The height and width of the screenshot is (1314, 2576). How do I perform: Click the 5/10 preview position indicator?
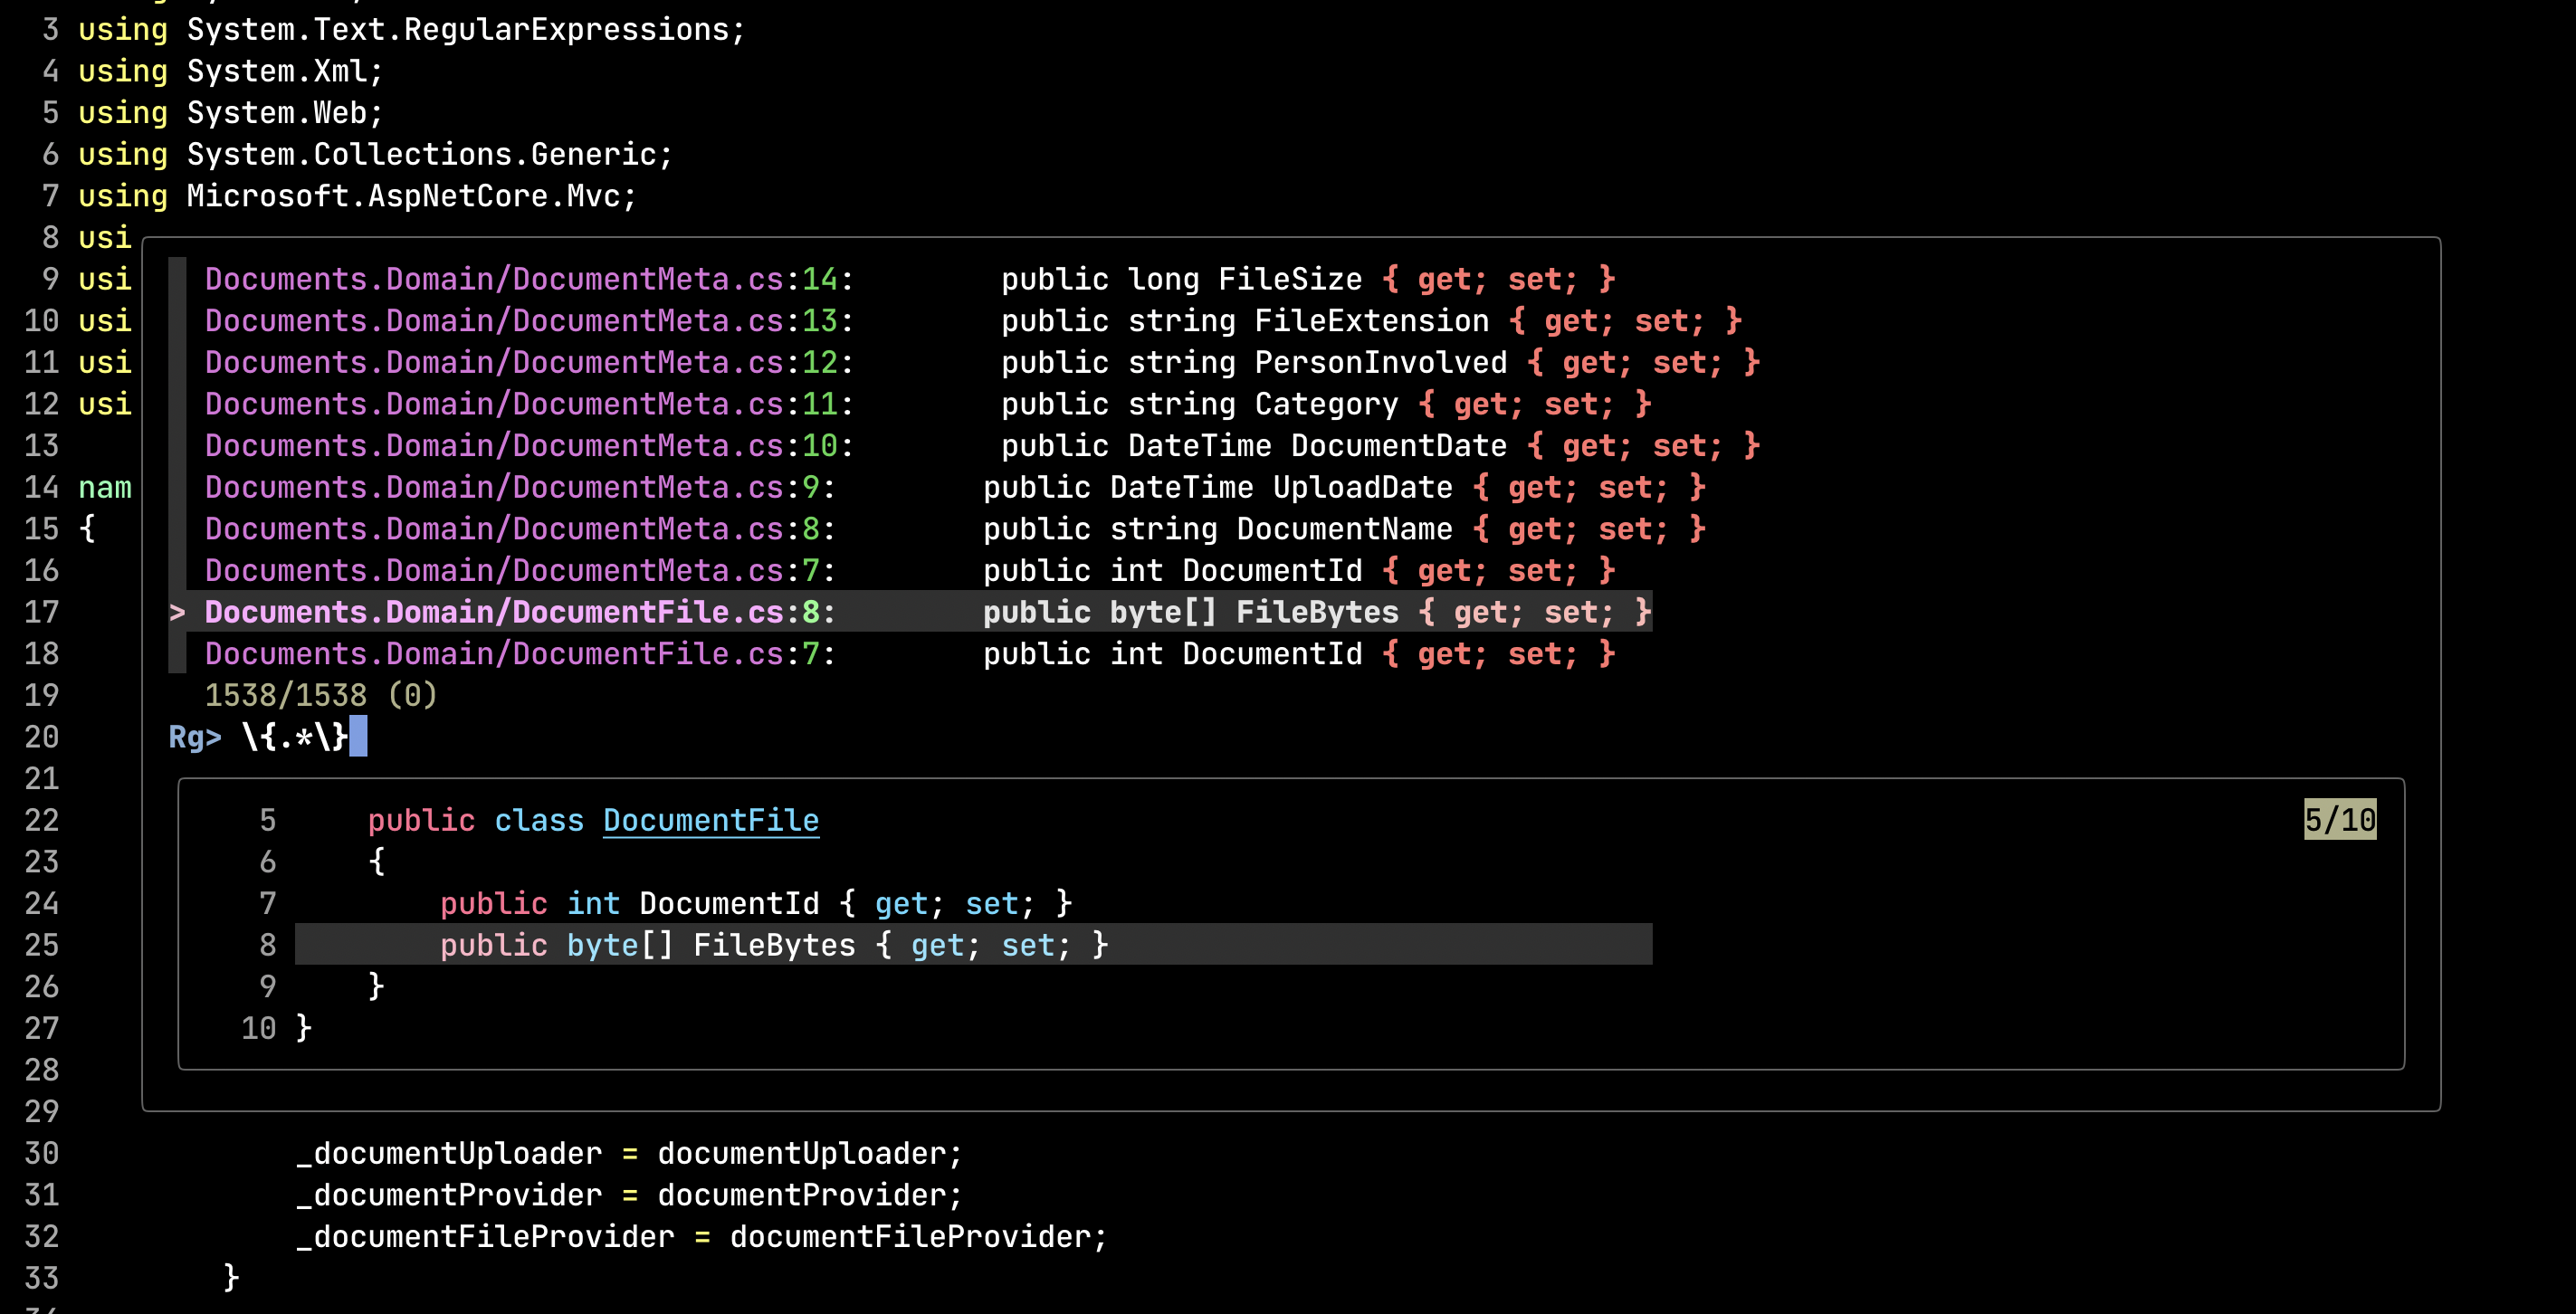click(2340, 820)
